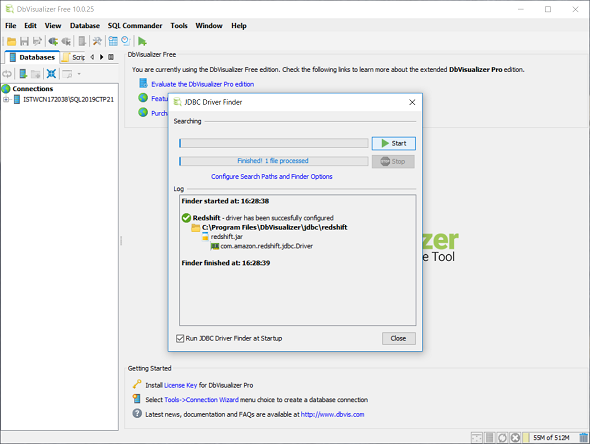This screenshot has height=444, width=590.
Task: Select the Connections root label
Action: pos(32,89)
